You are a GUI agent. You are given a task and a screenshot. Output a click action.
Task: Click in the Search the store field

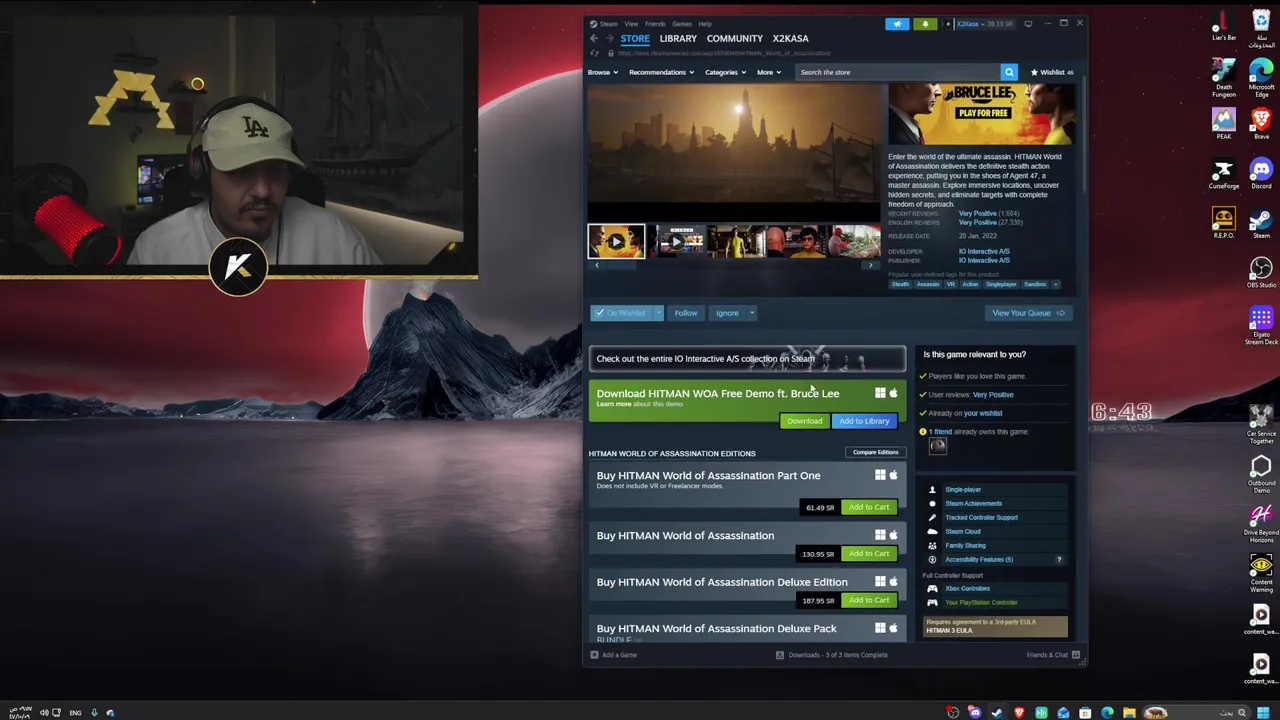pyautogui.click(x=897, y=72)
